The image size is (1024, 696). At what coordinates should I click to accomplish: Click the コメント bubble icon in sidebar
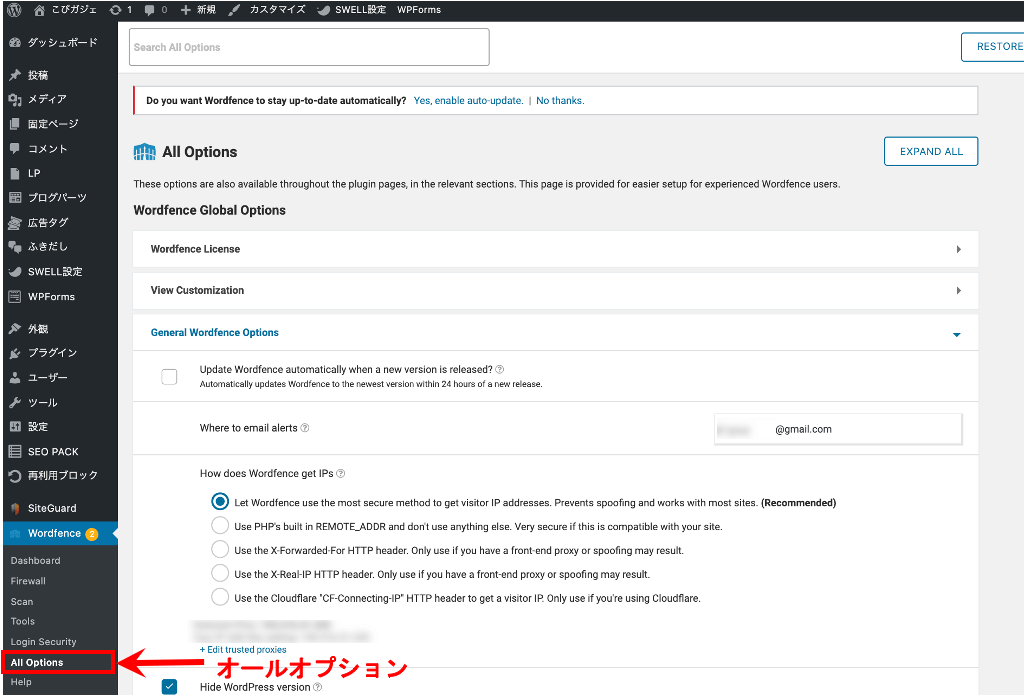(15, 149)
